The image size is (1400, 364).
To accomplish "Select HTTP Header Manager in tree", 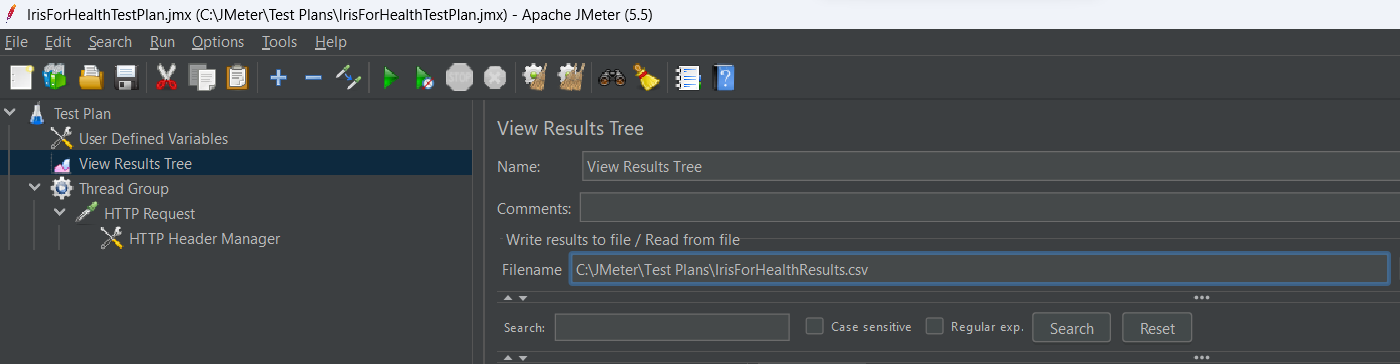I will click(204, 238).
